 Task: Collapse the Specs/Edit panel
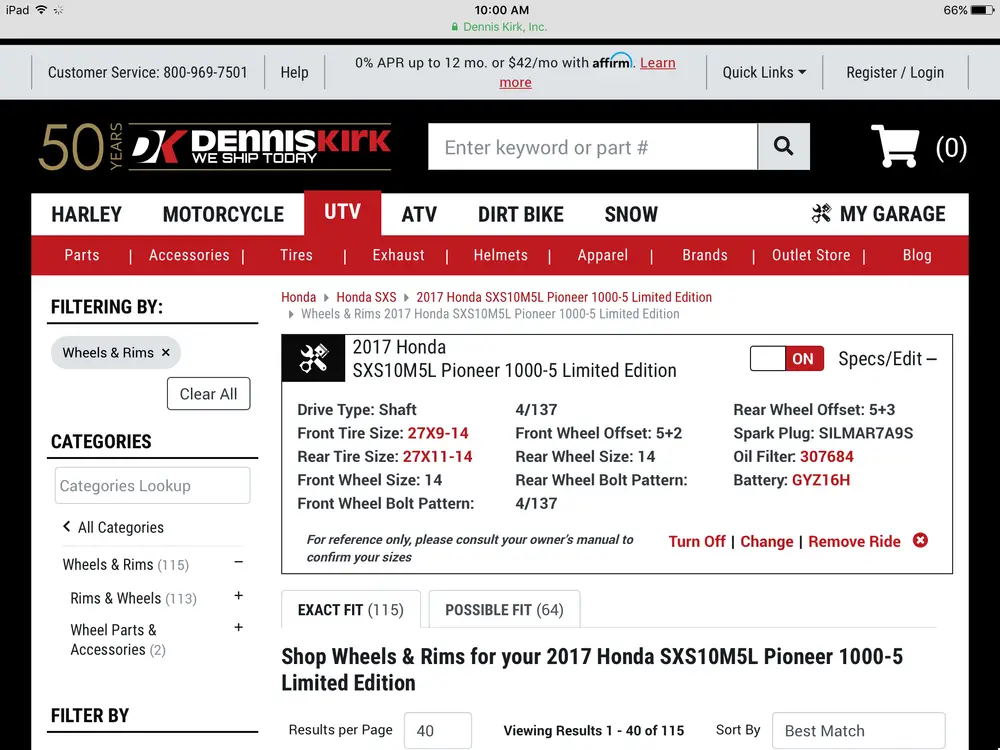(932, 359)
